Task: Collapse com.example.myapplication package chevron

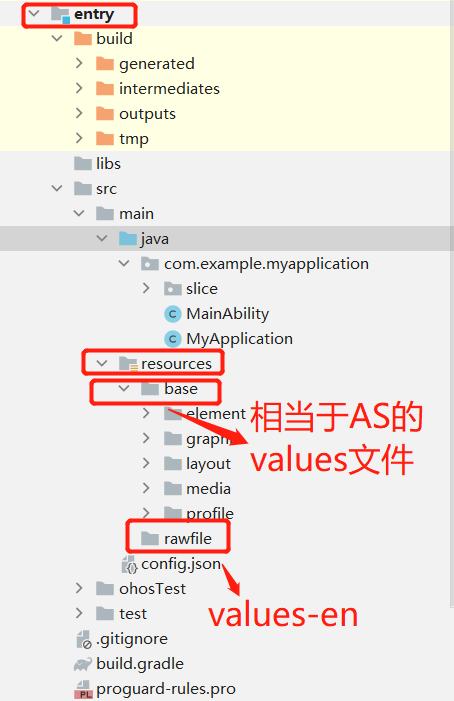Action: coord(124,264)
